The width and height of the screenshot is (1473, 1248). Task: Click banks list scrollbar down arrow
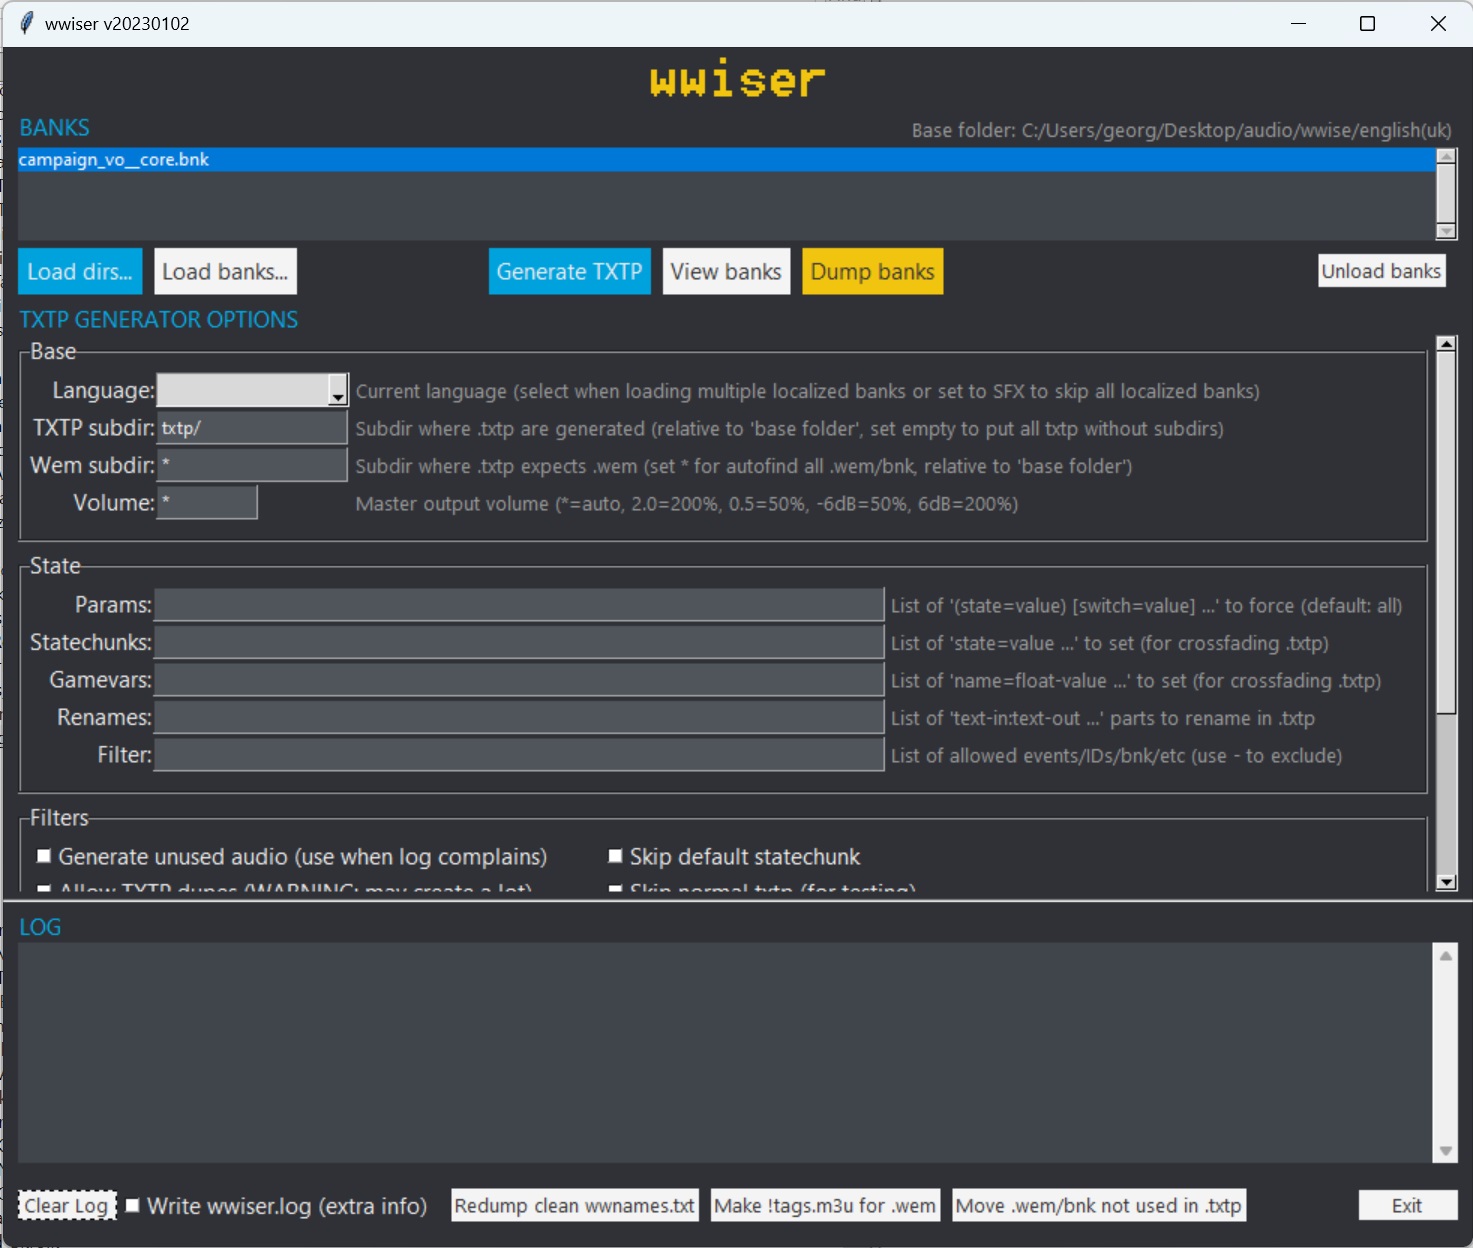tap(1446, 231)
